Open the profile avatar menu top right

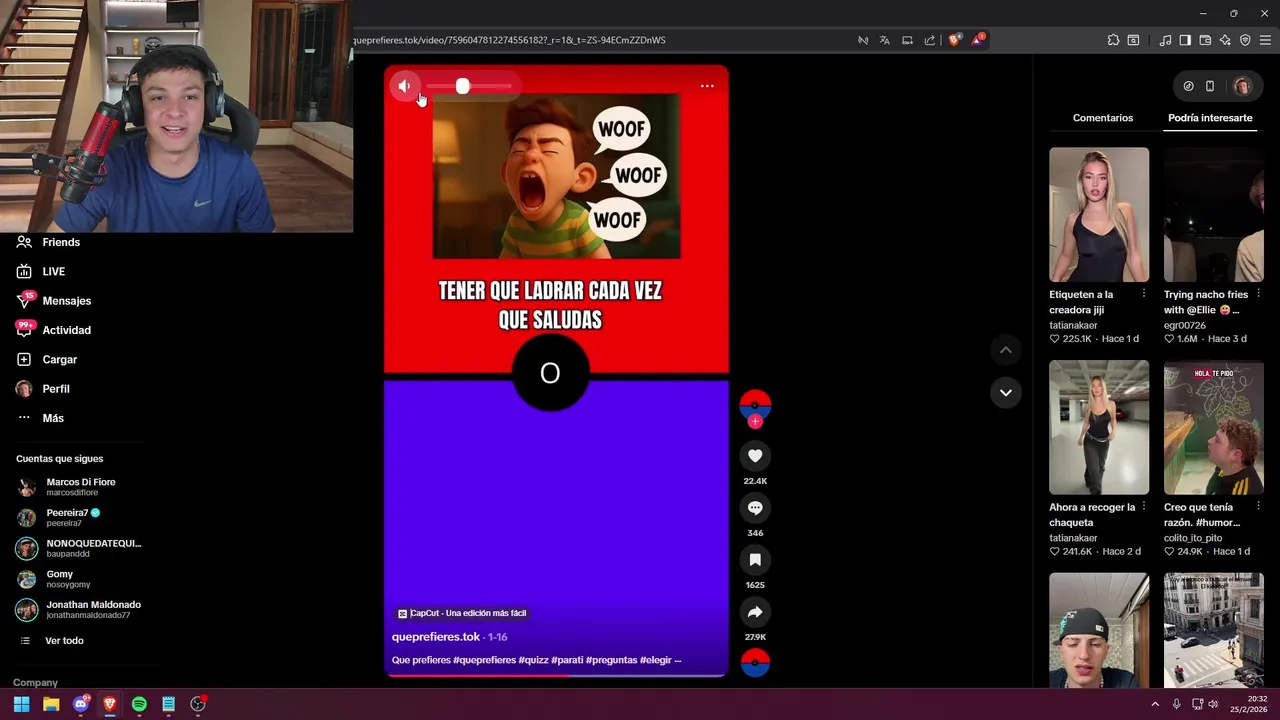[1243, 86]
